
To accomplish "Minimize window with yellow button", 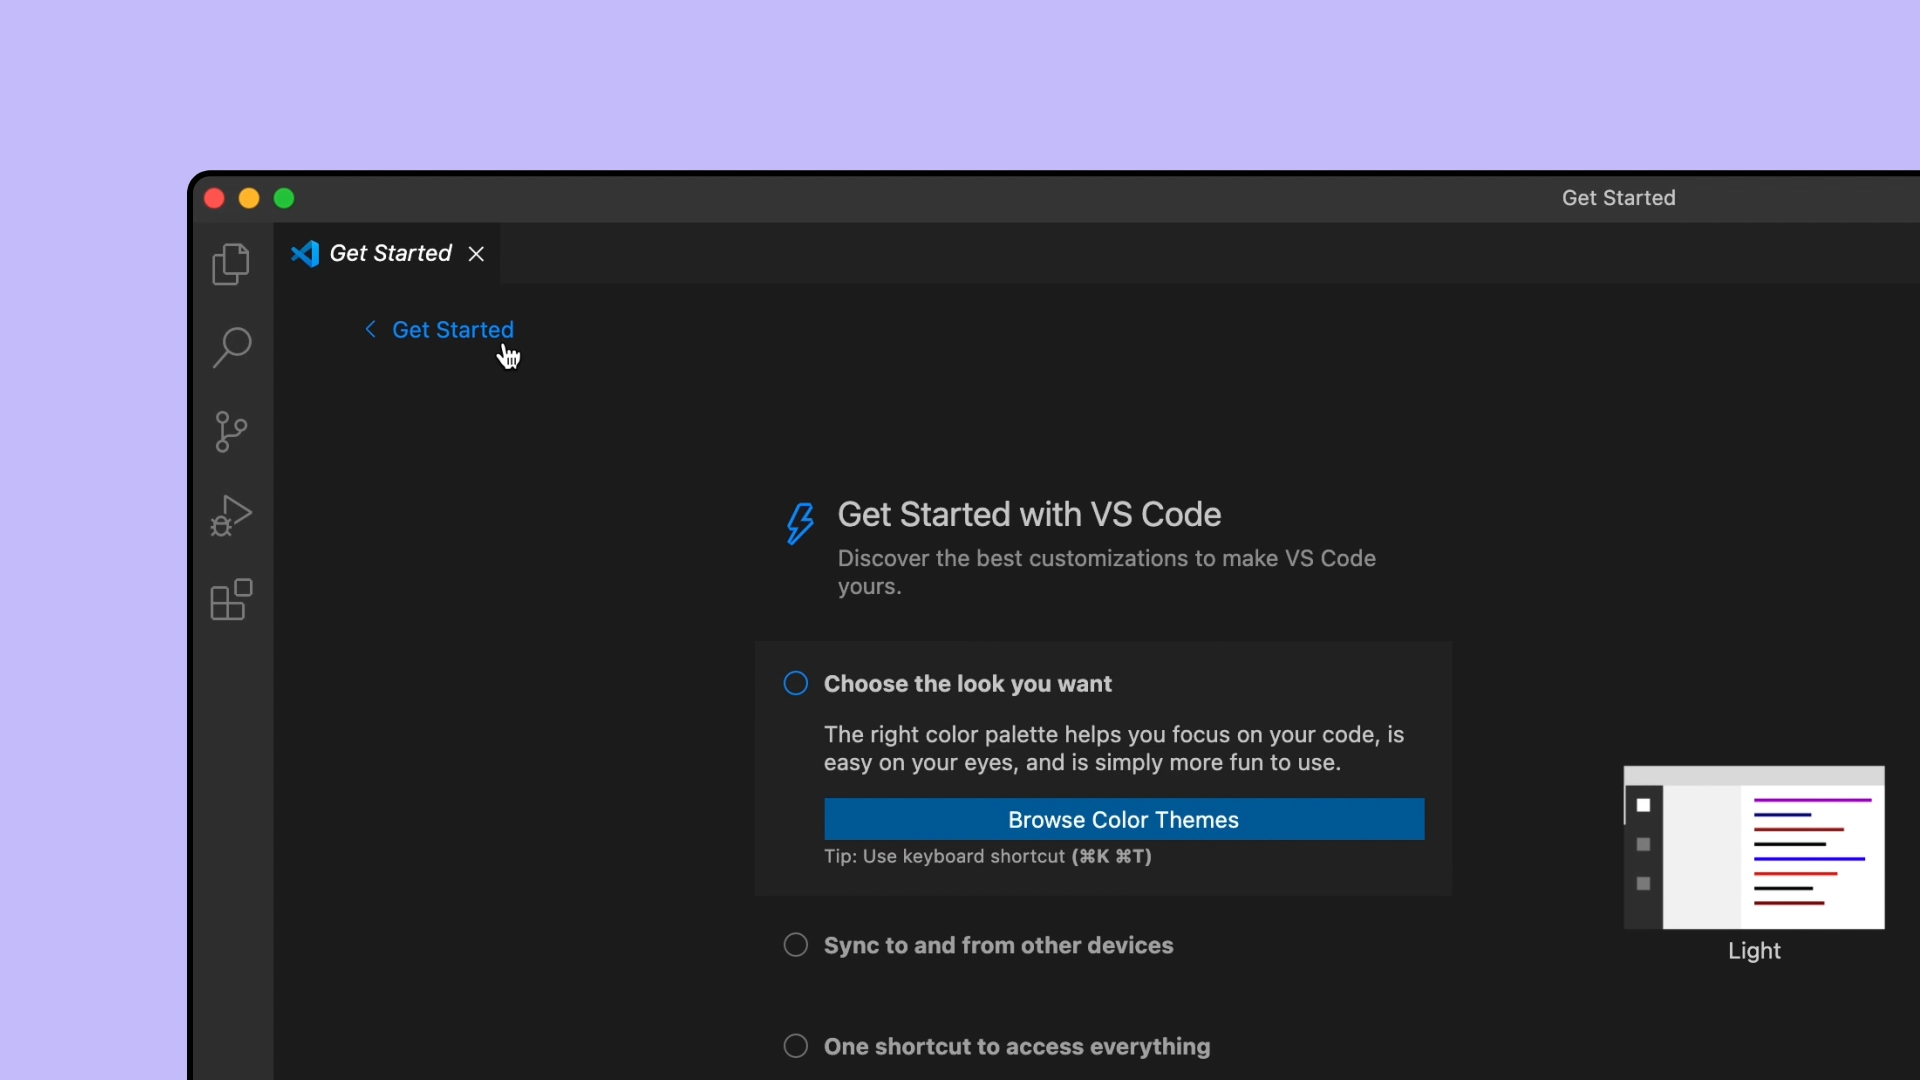I will 249,198.
